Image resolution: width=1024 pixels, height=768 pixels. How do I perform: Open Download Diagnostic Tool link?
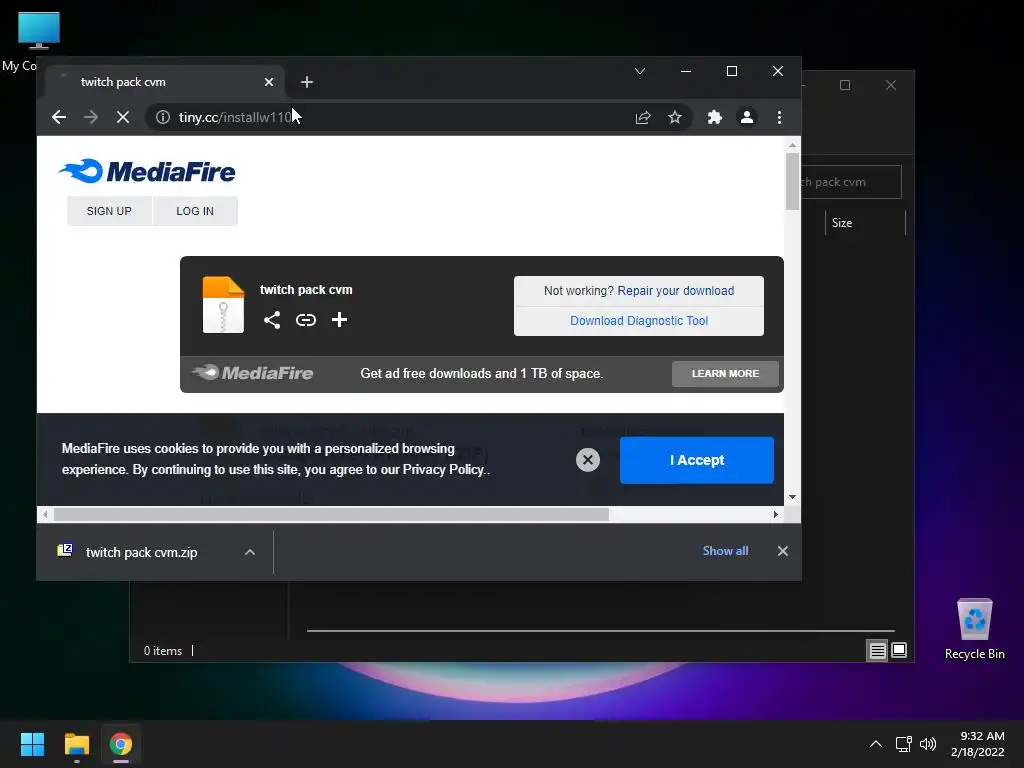click(639, 321)
